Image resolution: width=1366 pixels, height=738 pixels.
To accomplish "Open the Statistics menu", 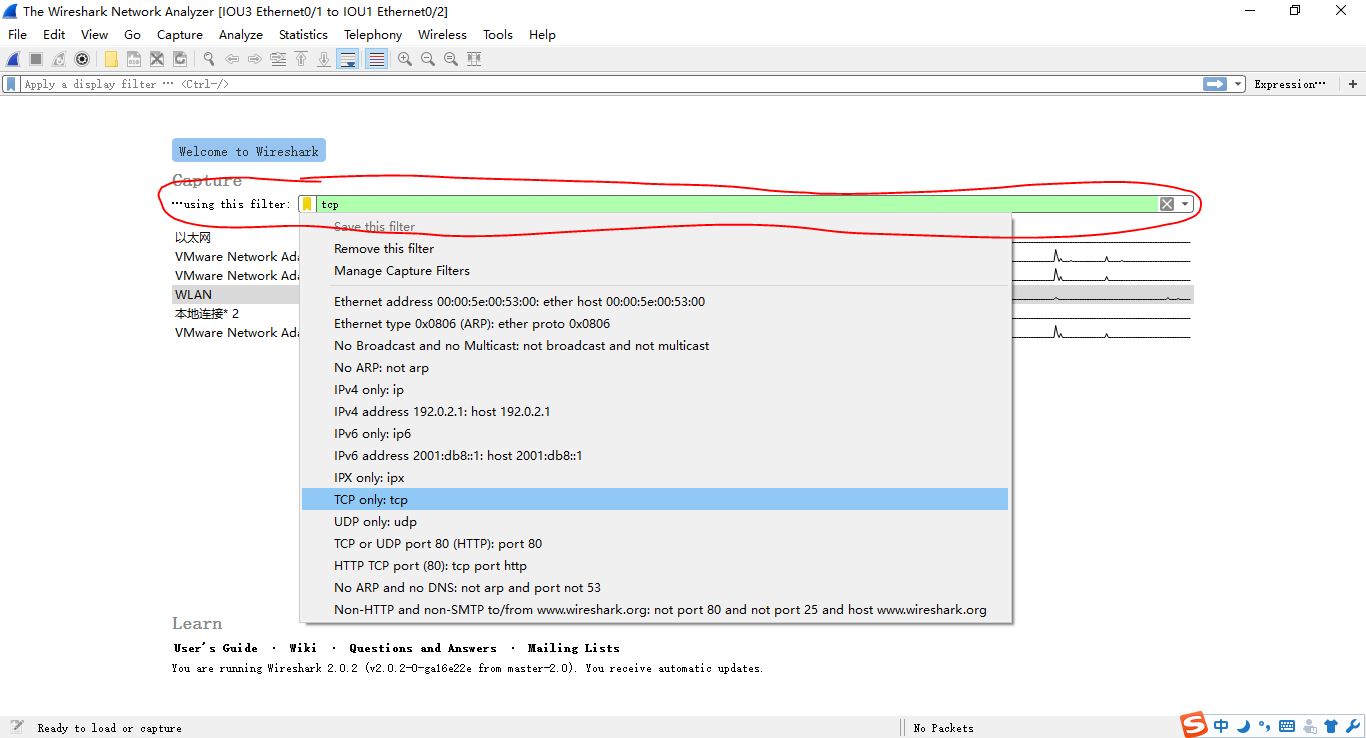I will [x=303, y=34].
